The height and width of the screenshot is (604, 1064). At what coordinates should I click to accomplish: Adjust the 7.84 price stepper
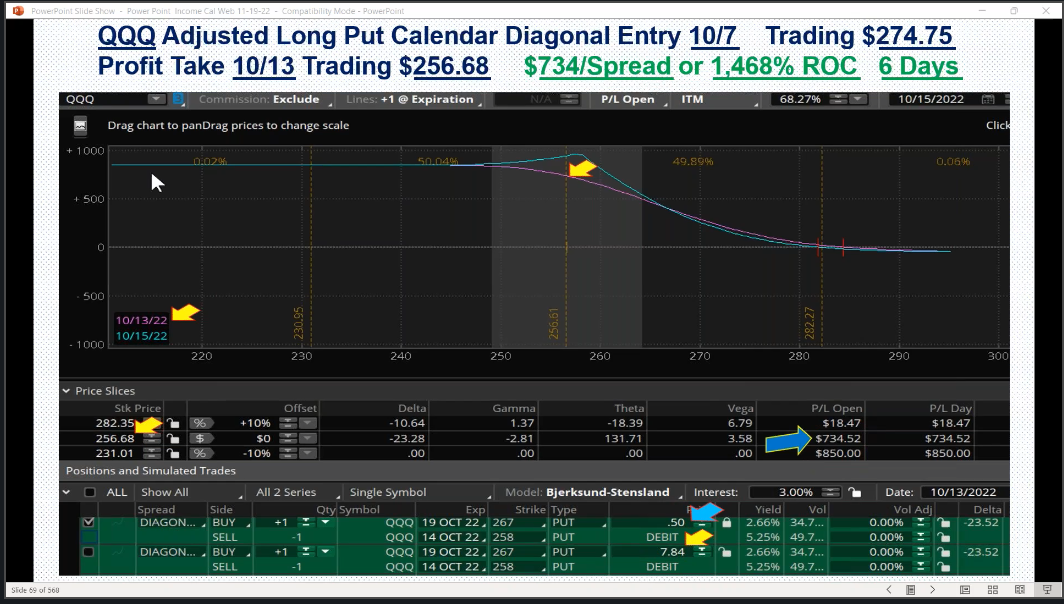(702, 552)
